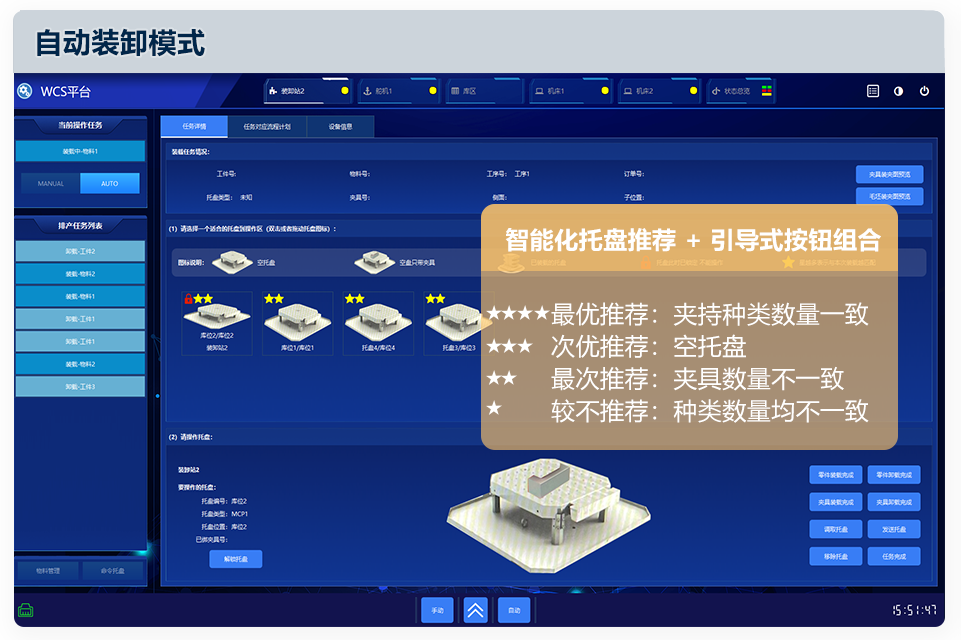The image size is (961, 640).
Task: Select the locked pallet 库位2/库位2
Action: click(217, 322)
